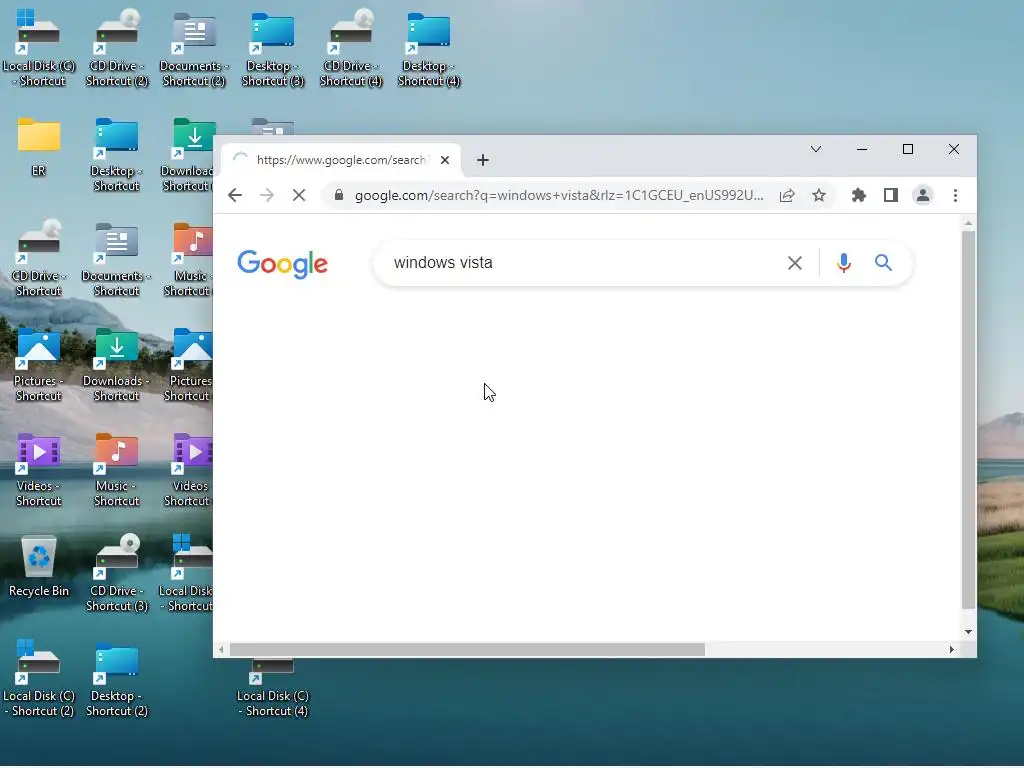Open the side panel icon
This screenshot has width=1024, height=768.
(x=891, y=195)
